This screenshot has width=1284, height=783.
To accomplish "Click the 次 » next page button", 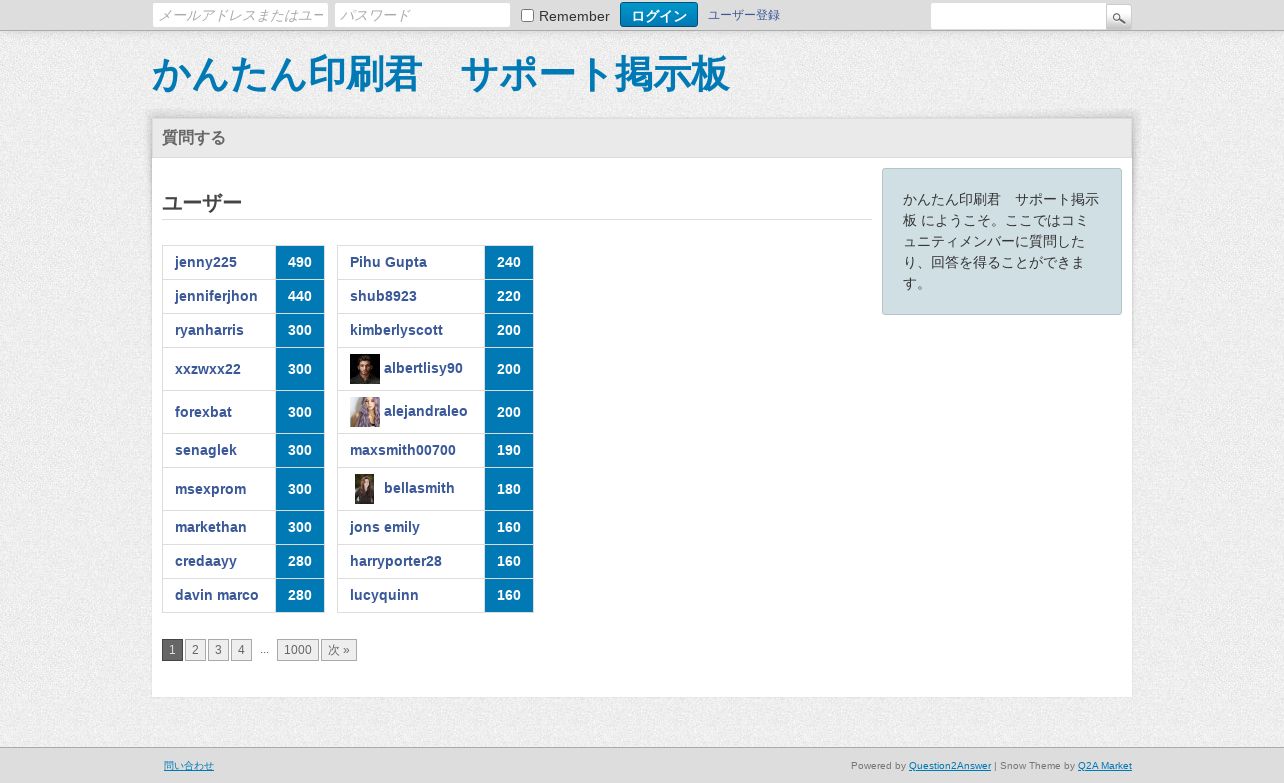I will (339, 650).
